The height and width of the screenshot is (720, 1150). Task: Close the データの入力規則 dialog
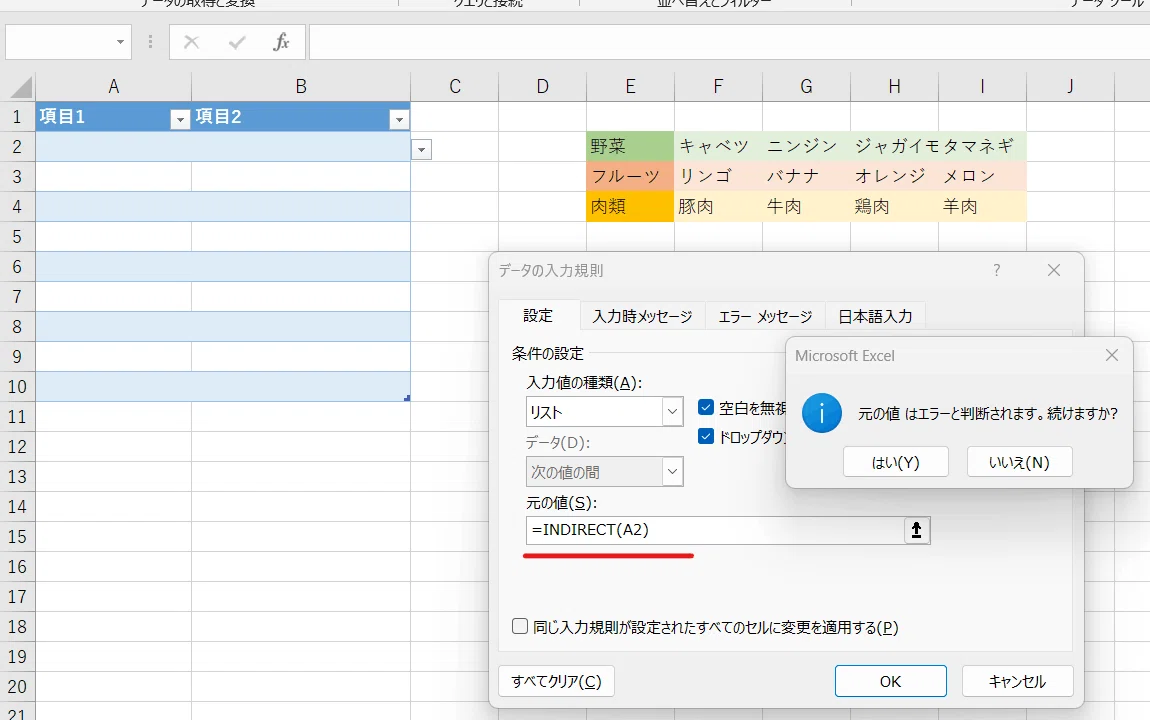pos(1054,271)
